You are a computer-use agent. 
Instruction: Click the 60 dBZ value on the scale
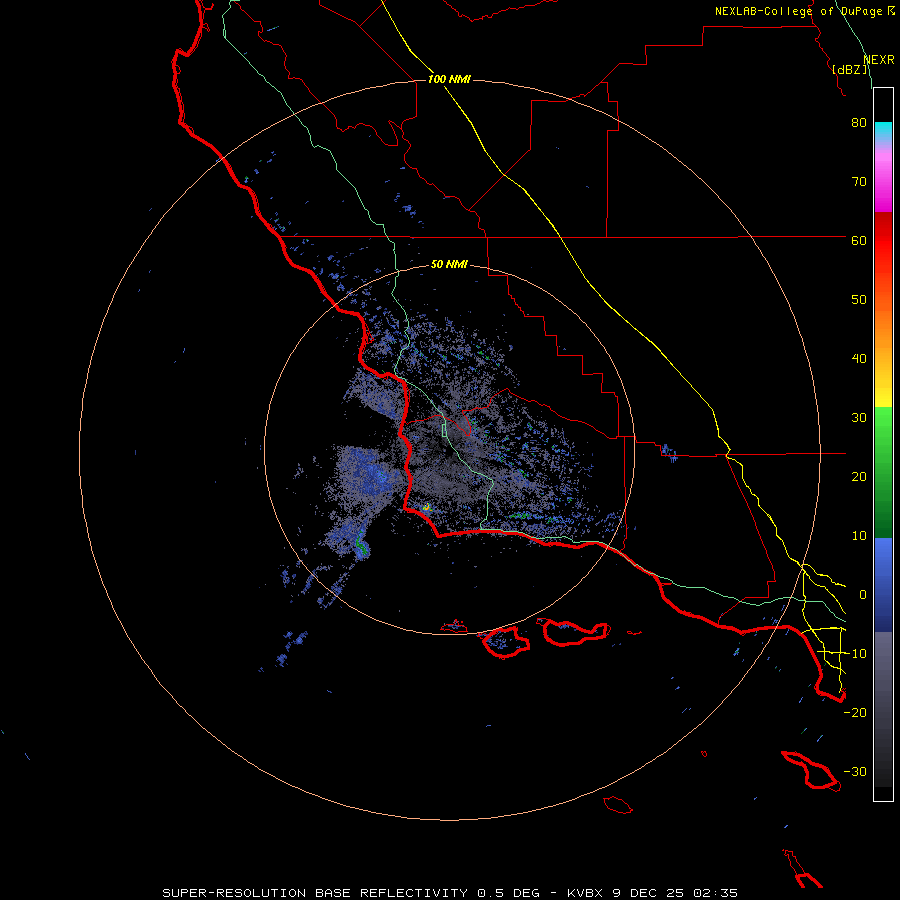click(x=859, y=241)
